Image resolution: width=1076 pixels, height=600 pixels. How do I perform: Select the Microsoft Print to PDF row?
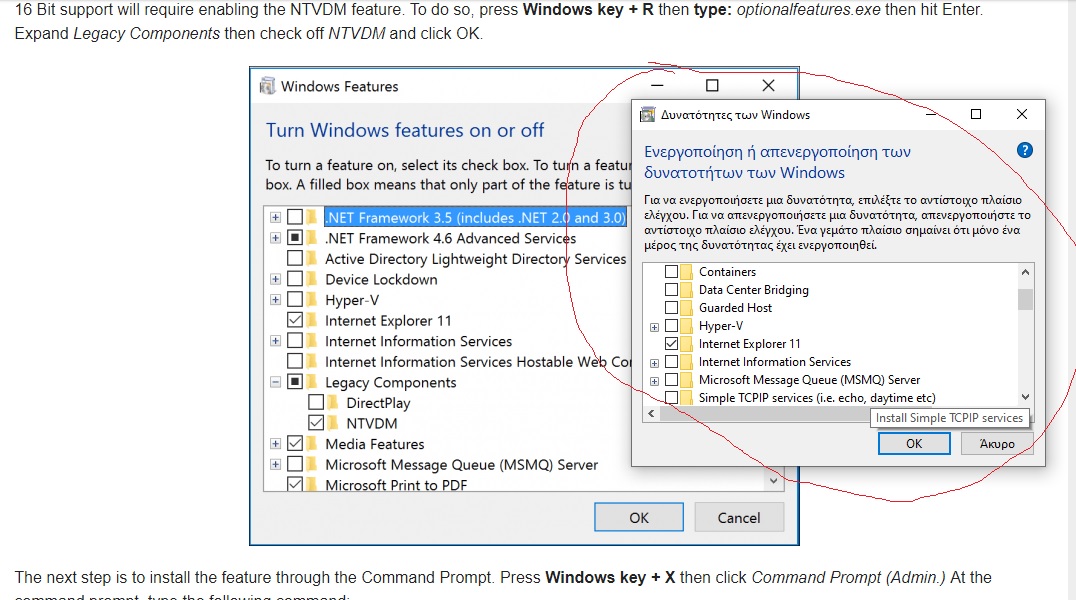[396, 485]
